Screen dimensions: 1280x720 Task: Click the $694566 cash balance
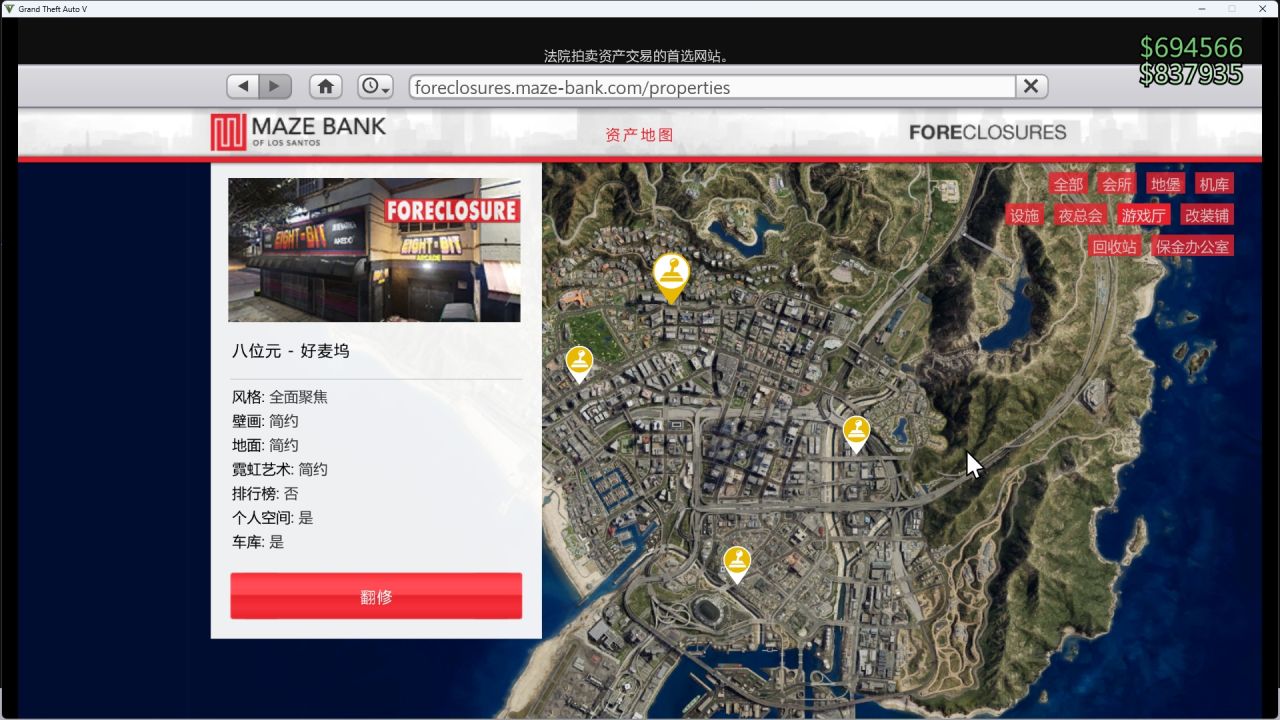click(x=1191, y=47)
